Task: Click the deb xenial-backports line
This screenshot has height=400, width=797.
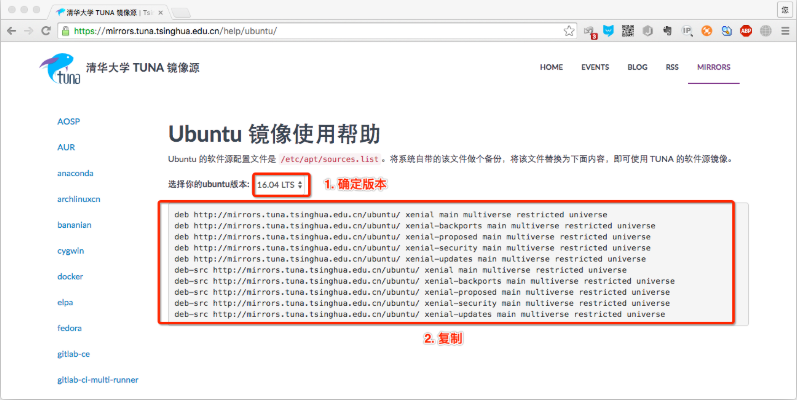Action: tap(415, 226)
